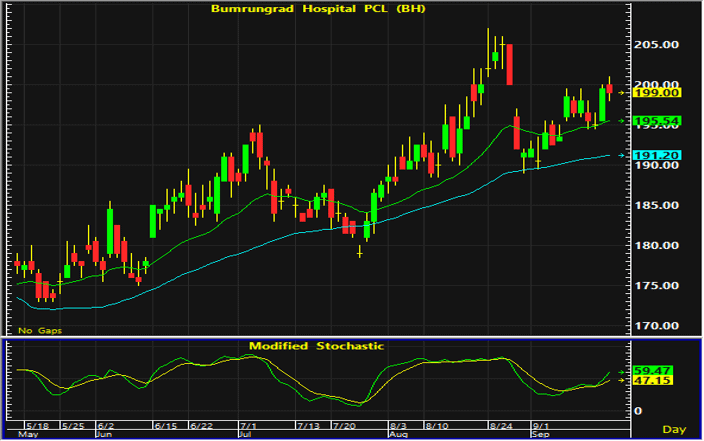Click the 5/25 date marker
This screenshot has width=704, height=441.
(x=73, y=426)
